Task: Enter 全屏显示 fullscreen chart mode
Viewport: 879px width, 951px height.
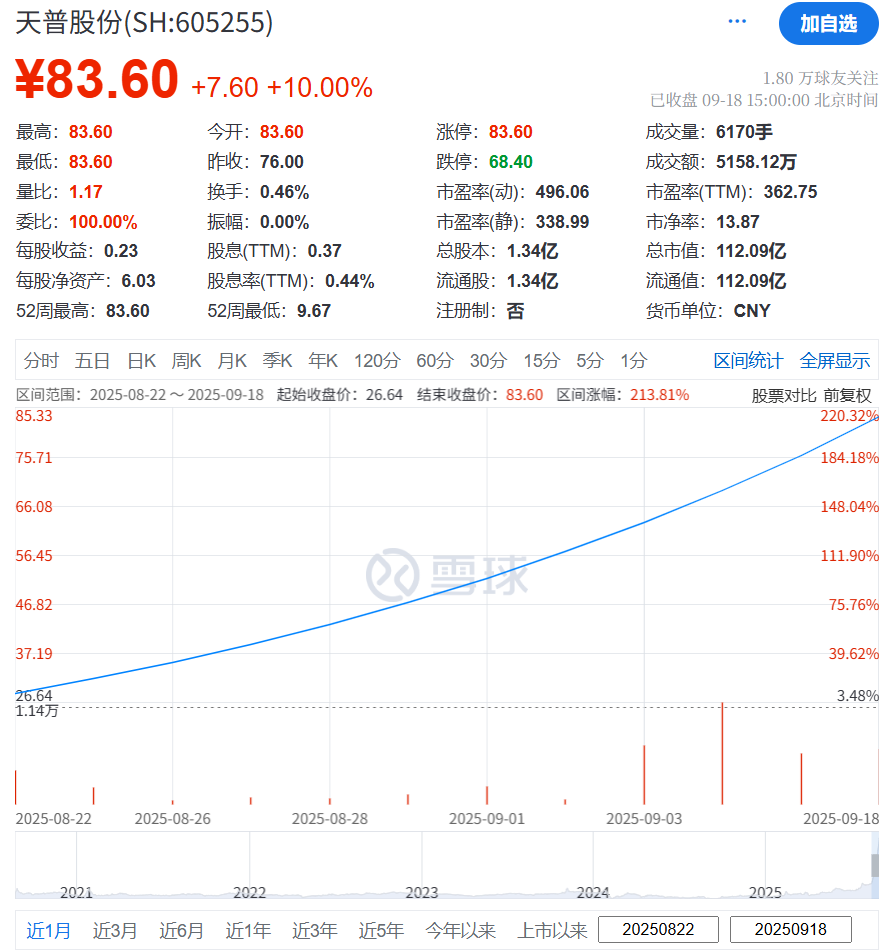Action: point(835,361)
